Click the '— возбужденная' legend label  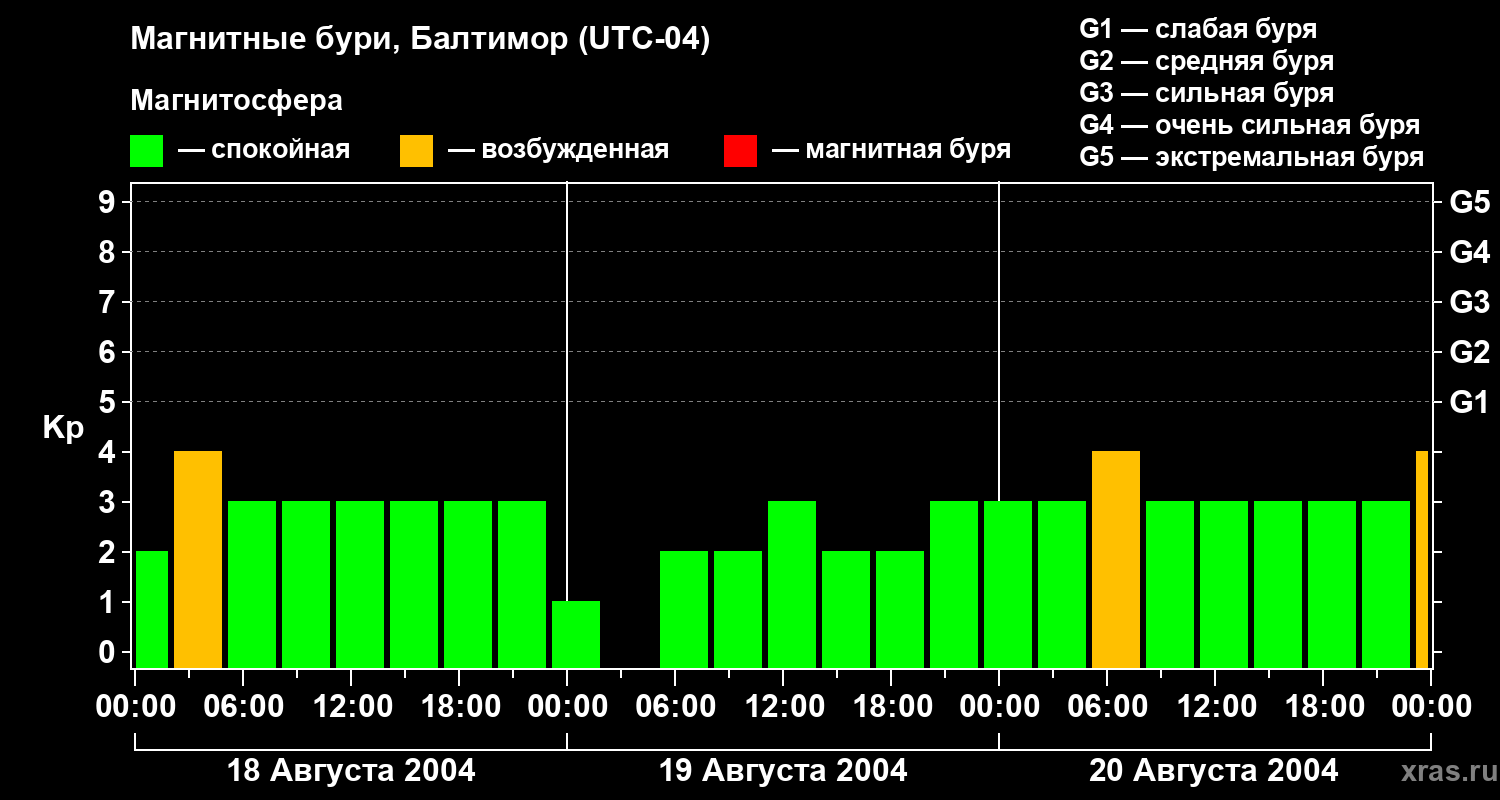tap(558, 151)
